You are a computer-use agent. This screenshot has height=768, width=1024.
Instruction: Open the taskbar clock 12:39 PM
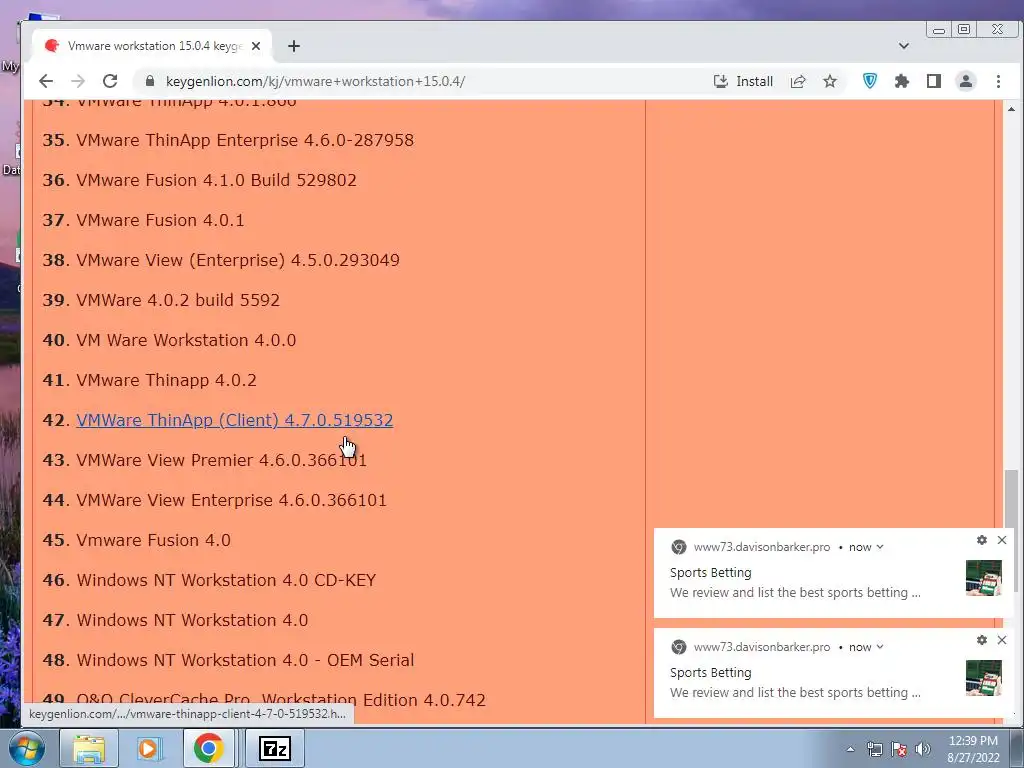pos(973,749)
